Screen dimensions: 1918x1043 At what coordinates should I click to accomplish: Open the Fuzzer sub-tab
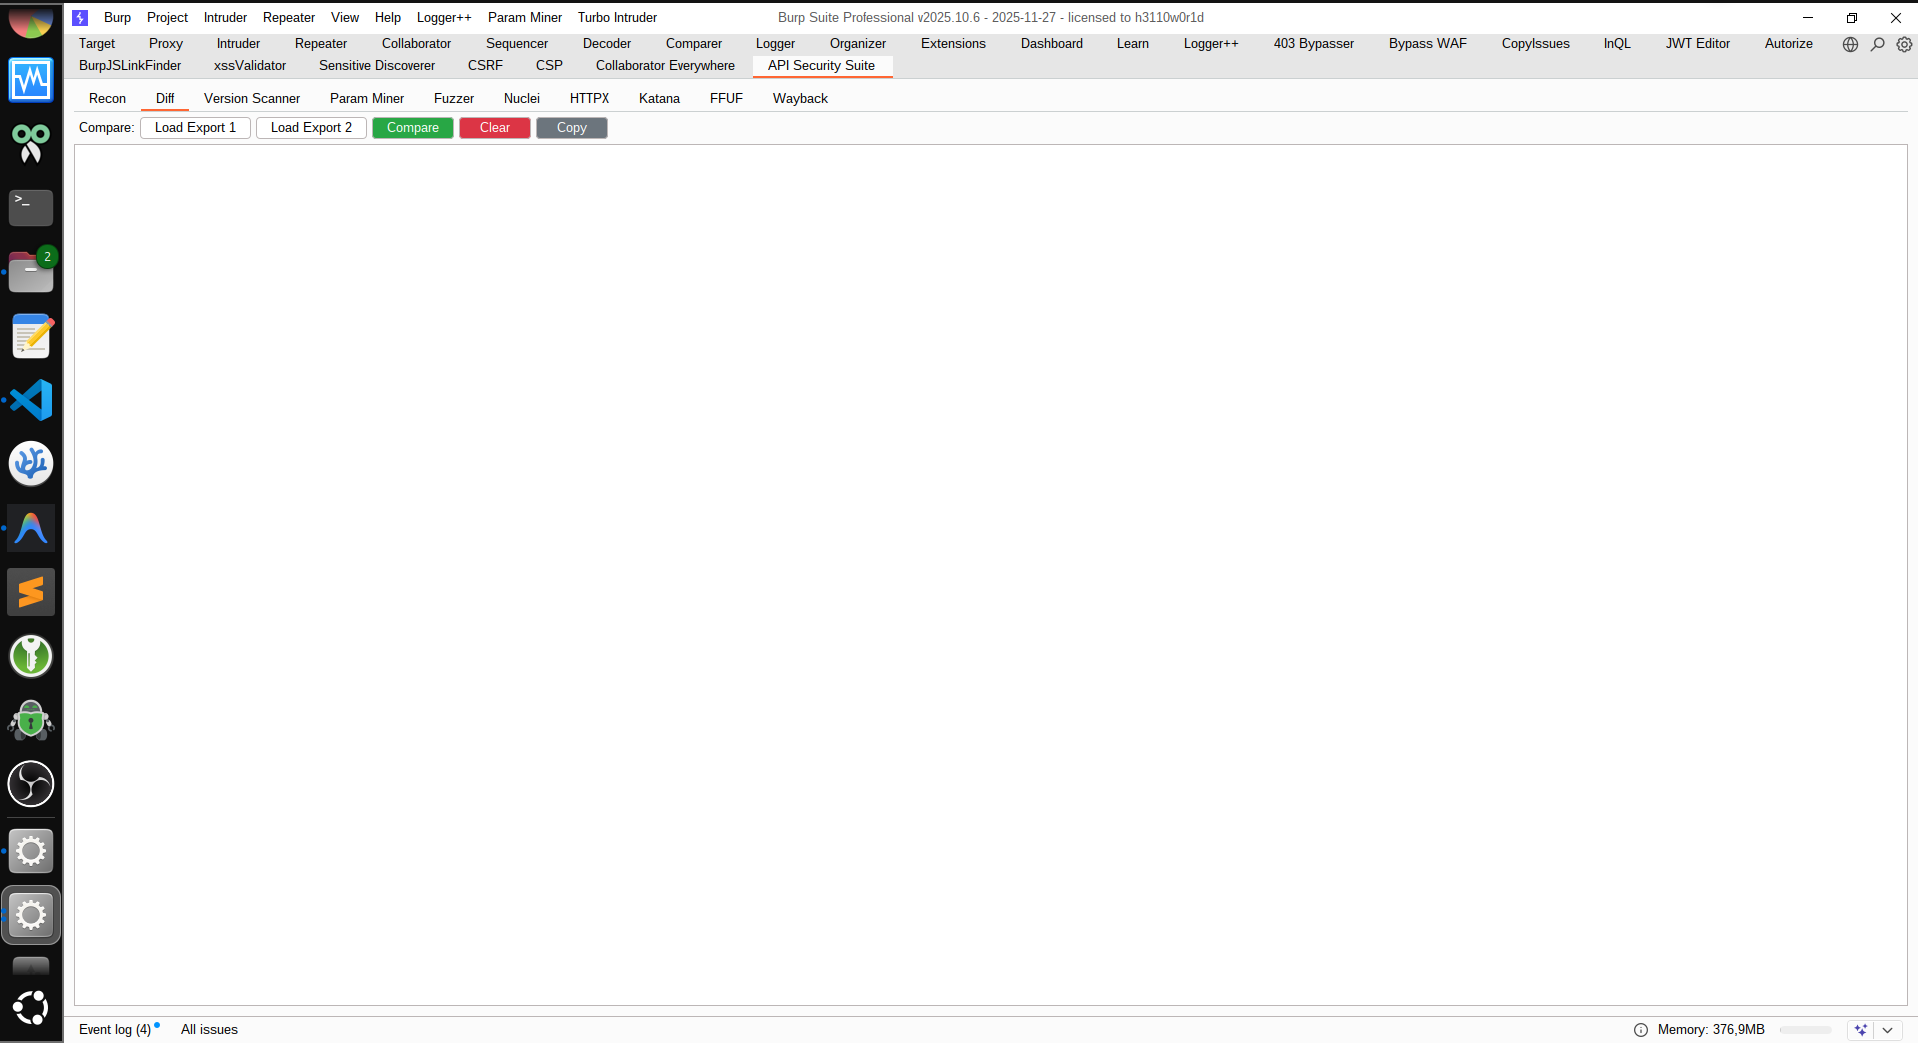[454, 99]
